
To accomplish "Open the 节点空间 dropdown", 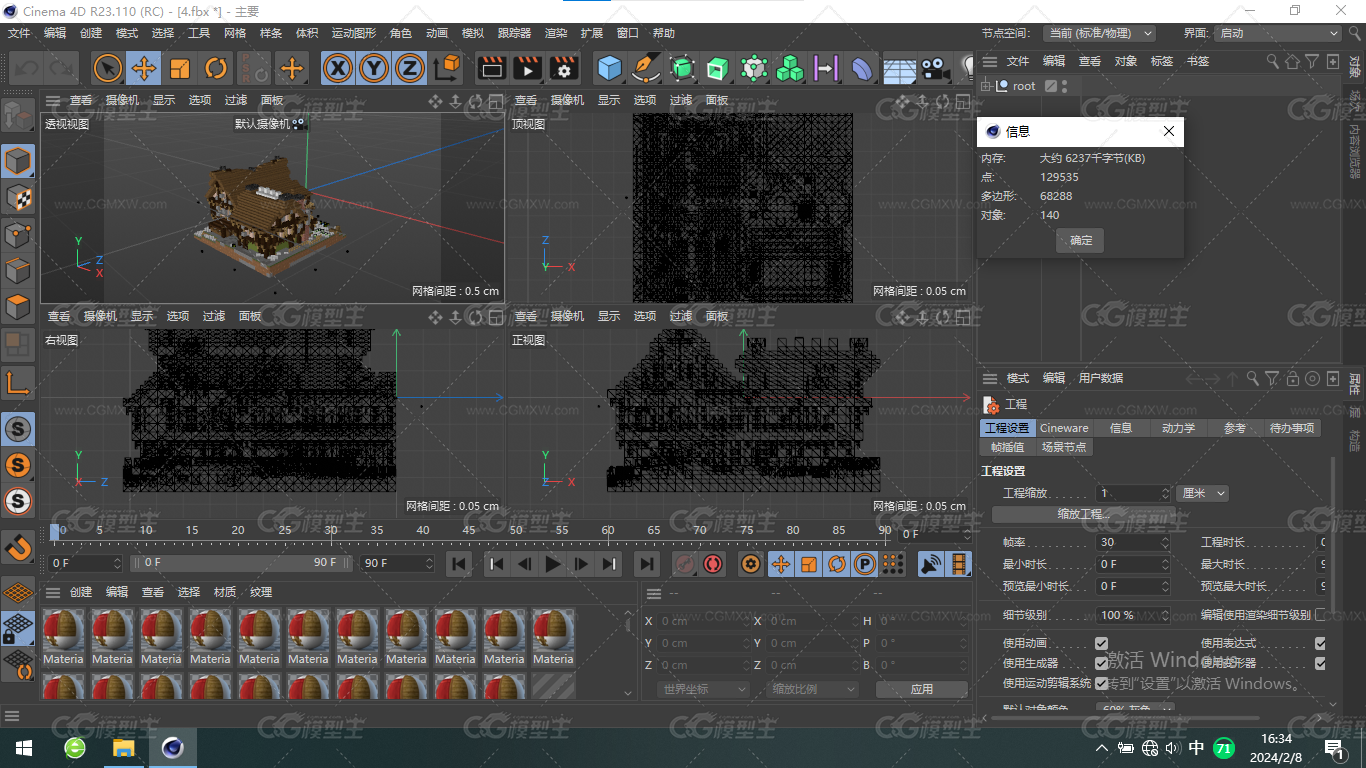I will (x=1100, y=33).
